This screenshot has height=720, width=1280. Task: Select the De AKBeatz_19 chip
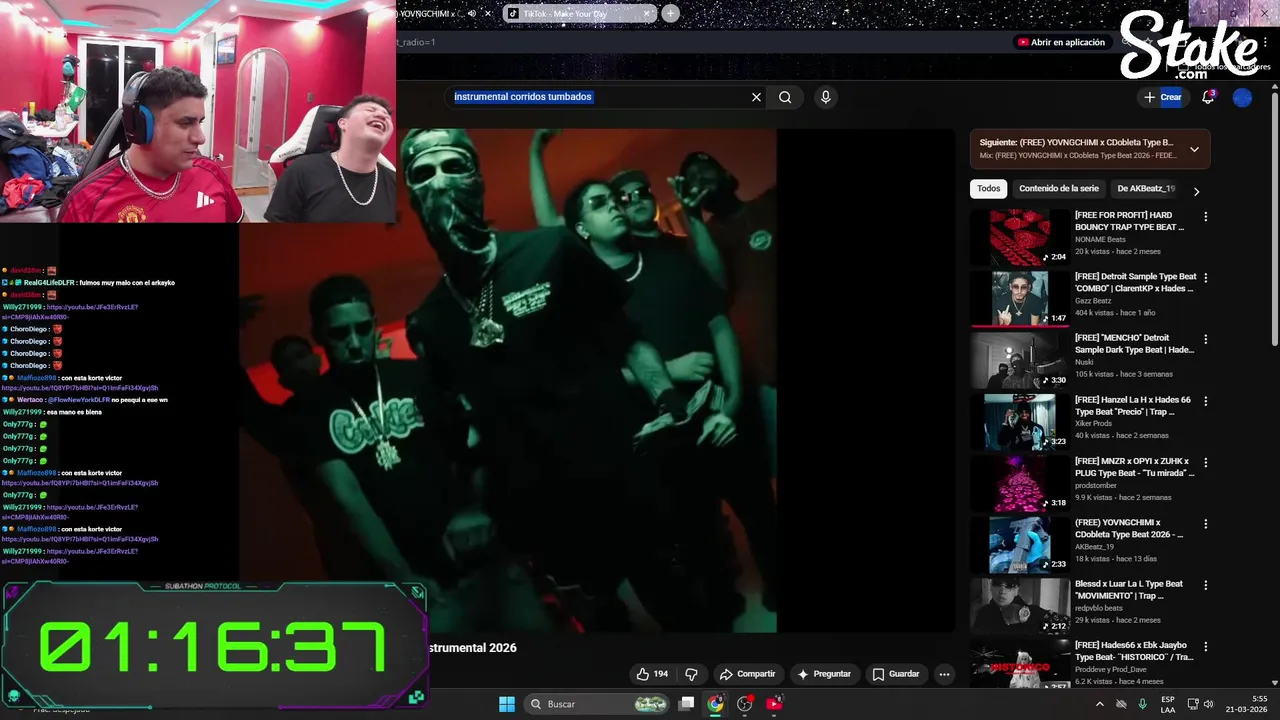(1146, 188)
